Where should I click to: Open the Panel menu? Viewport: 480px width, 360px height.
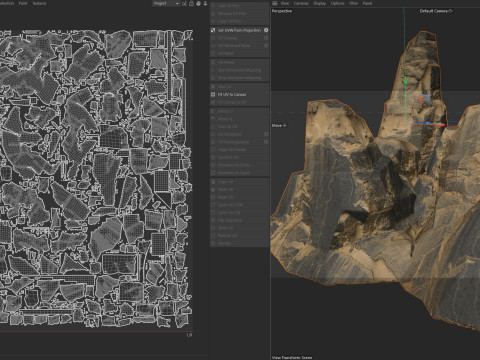point(367,3)
